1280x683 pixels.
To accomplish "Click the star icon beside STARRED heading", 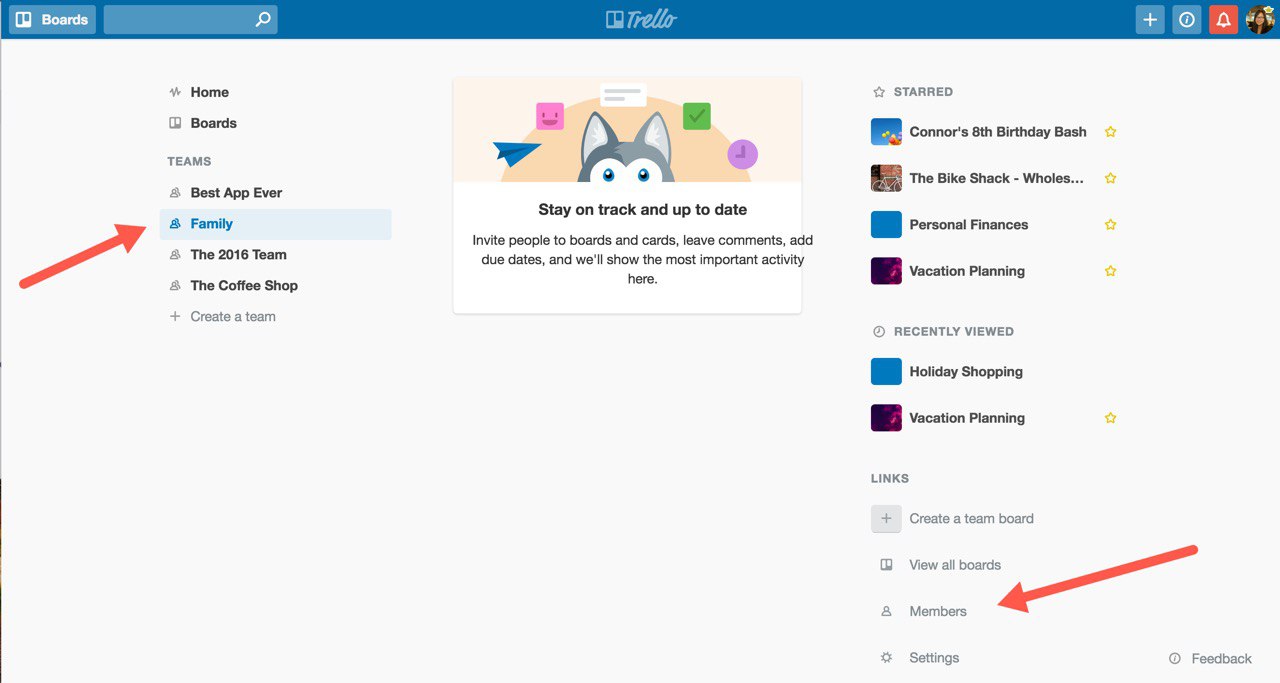I will (x=879, y=92).
